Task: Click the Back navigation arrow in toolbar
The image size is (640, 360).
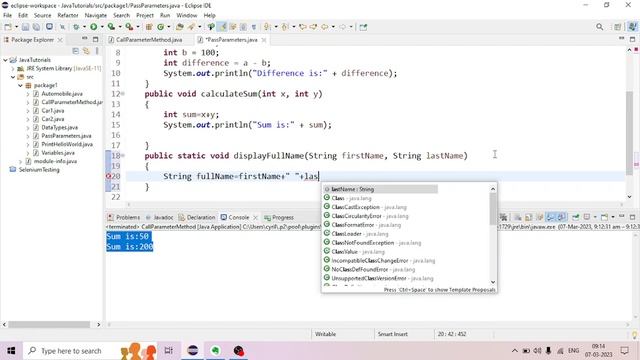Action: tap(324, 27)
